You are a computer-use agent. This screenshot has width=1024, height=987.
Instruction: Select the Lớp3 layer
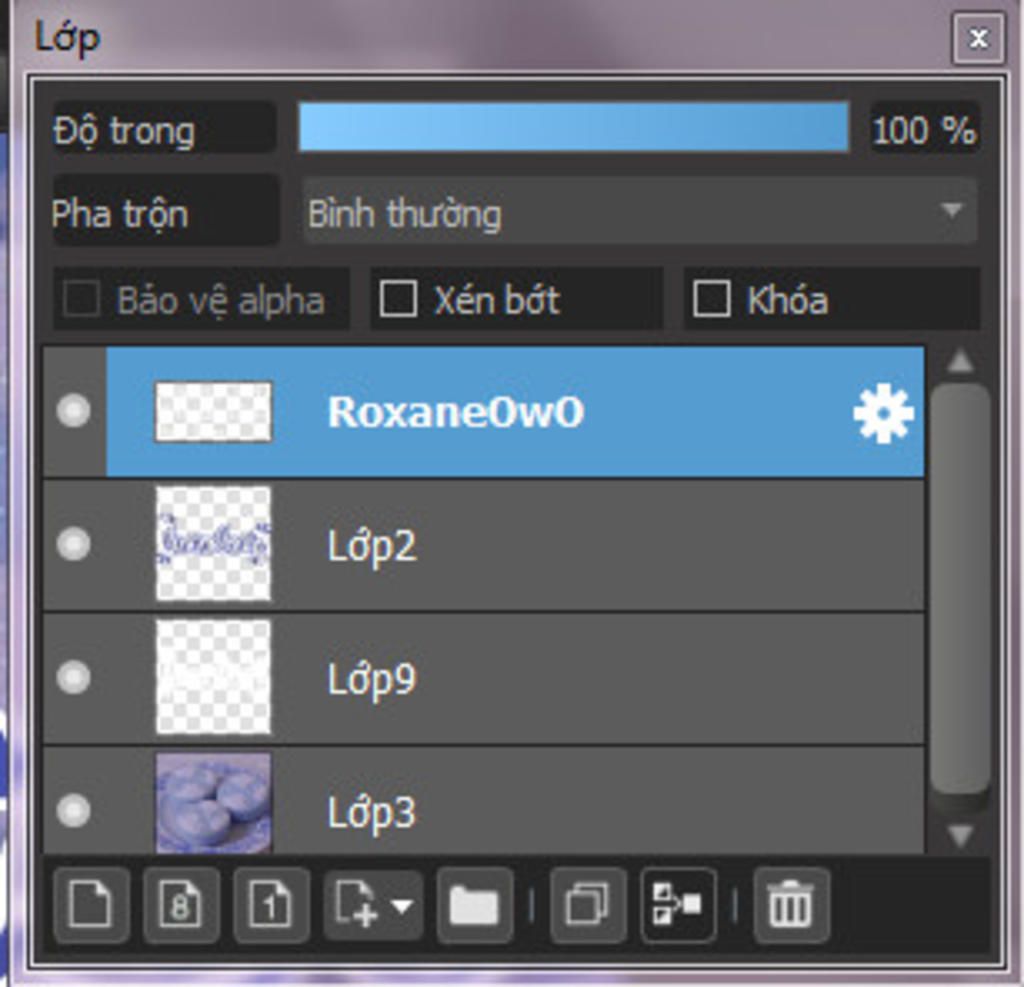coord(483,801)
